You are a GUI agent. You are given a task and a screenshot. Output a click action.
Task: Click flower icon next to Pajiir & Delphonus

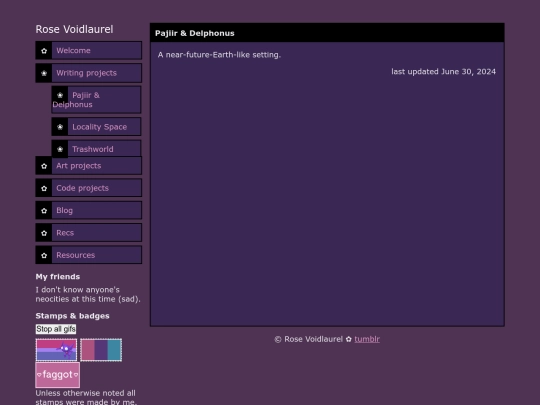point(60,95)
